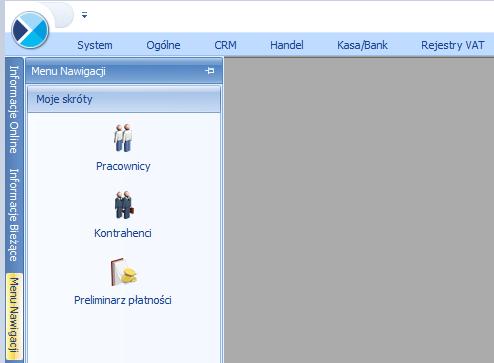The height and width of the screenshot is (363, 494).
Task: Open the Pracownicy shortcut icon
Action: (x=123, y=138)
